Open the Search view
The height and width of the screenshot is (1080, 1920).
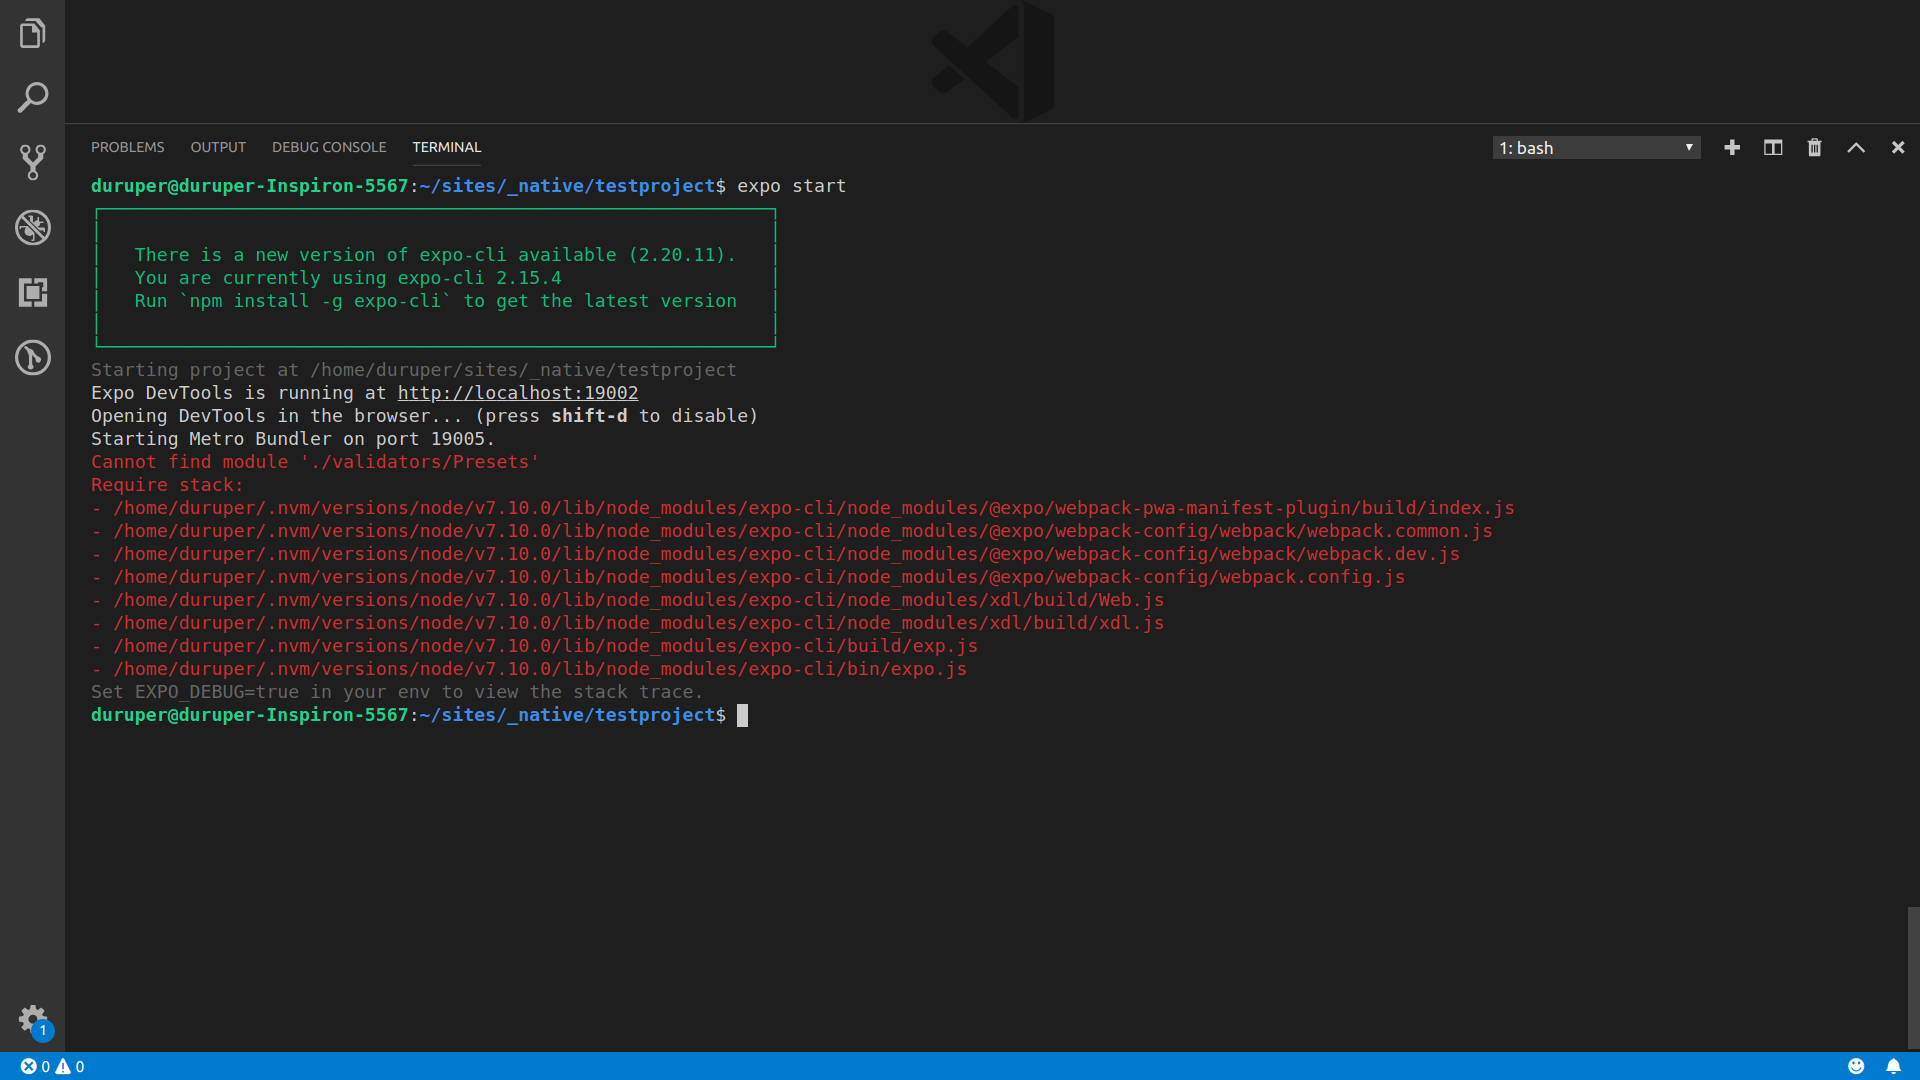(32, 98)
